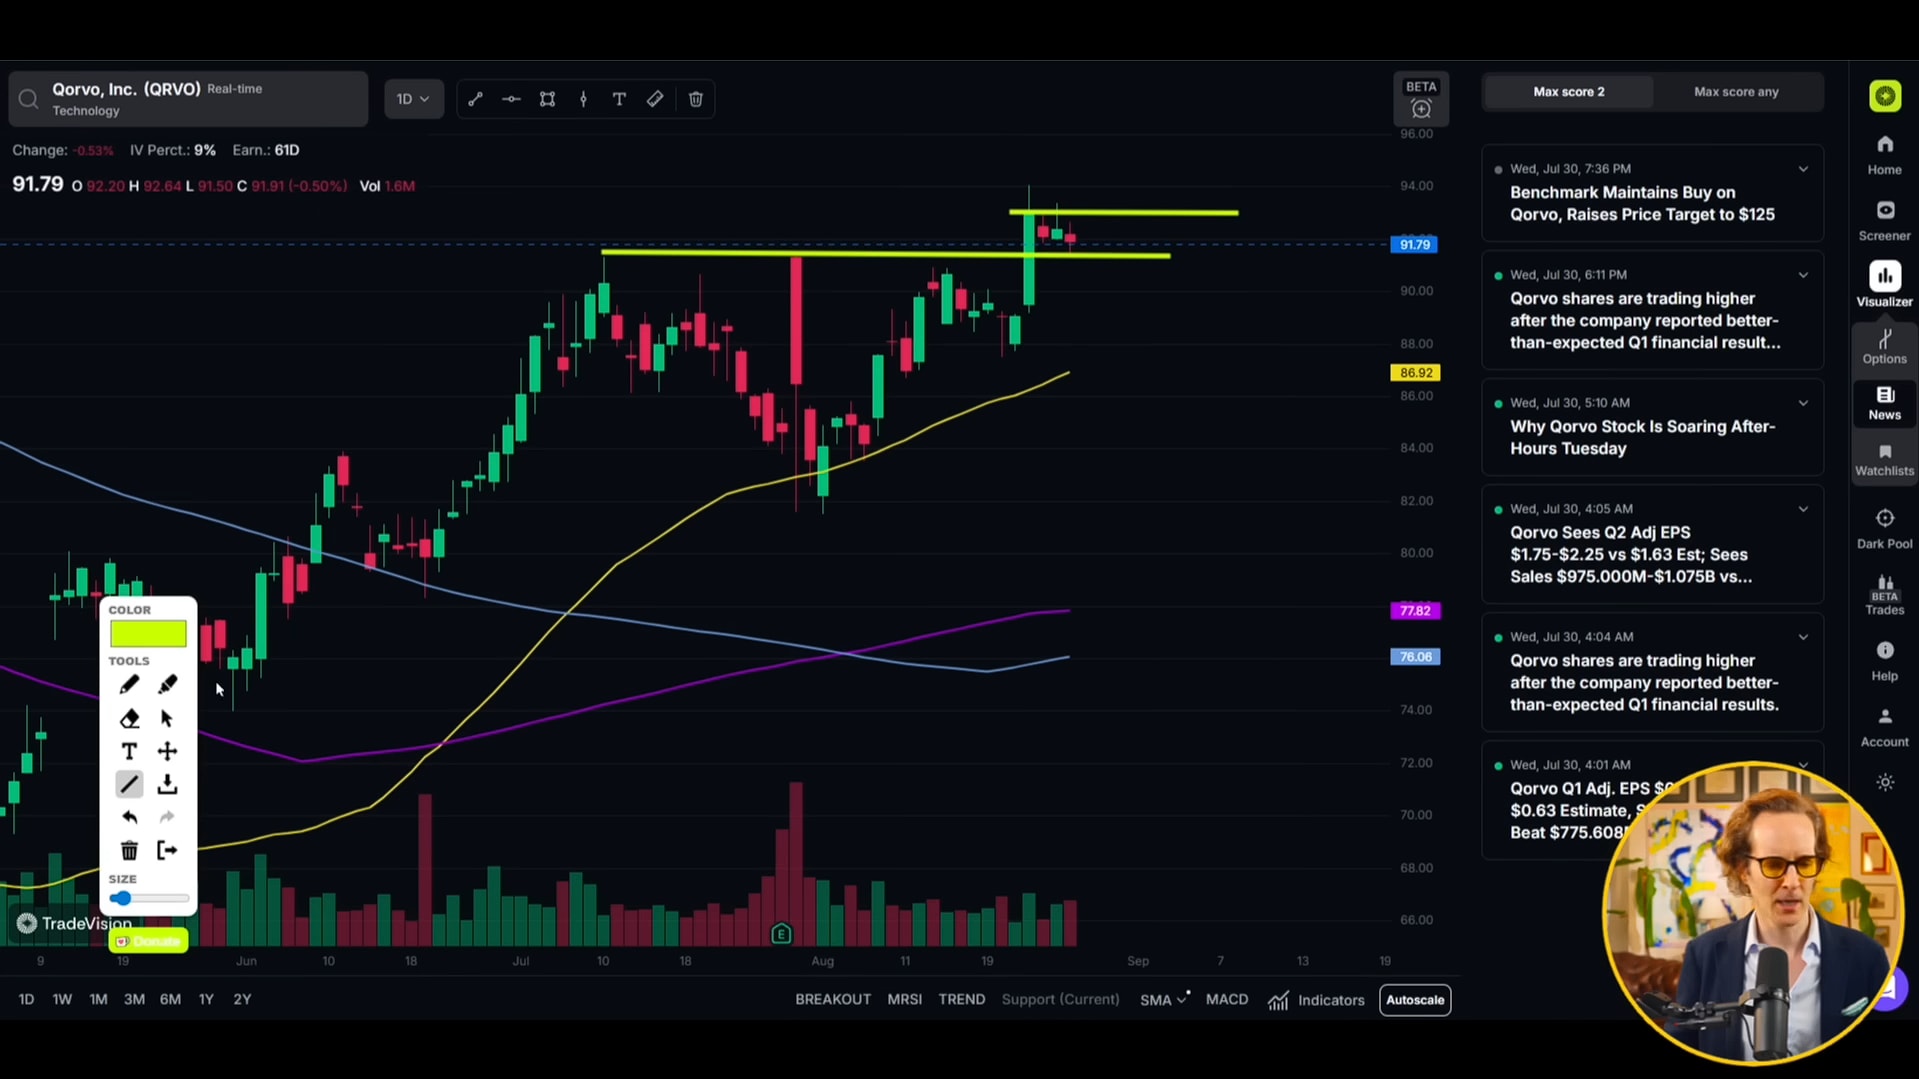Toggle the BREAKOUT indicator
The image size is (1919, 1079).
833,999
